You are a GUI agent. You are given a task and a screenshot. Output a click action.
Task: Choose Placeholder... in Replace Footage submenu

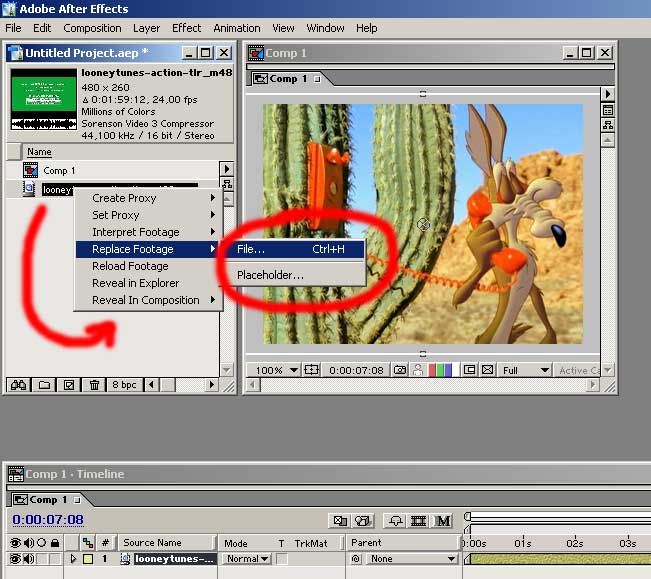[296, 275]
